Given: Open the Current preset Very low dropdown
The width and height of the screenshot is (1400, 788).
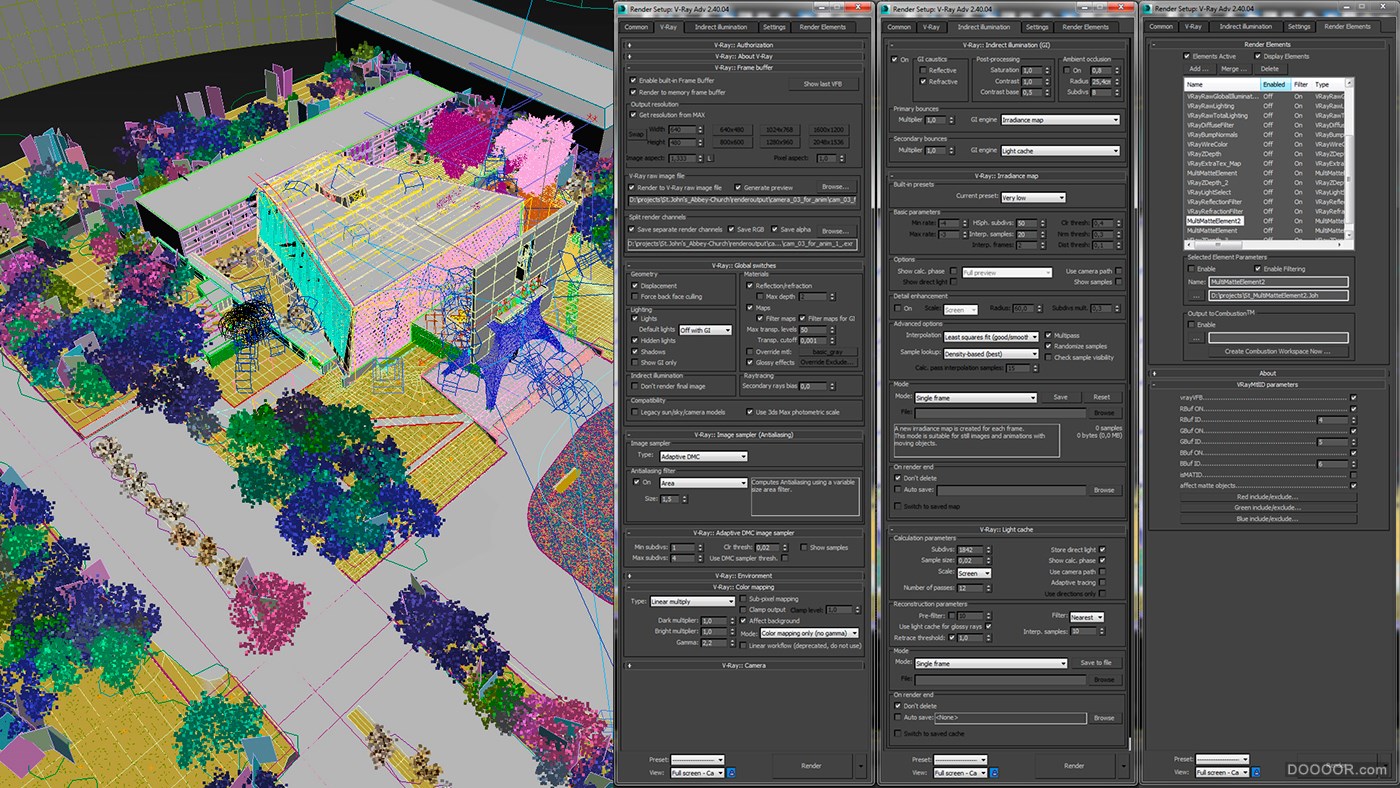Looking at the screenshot, I should [1033, 197].
